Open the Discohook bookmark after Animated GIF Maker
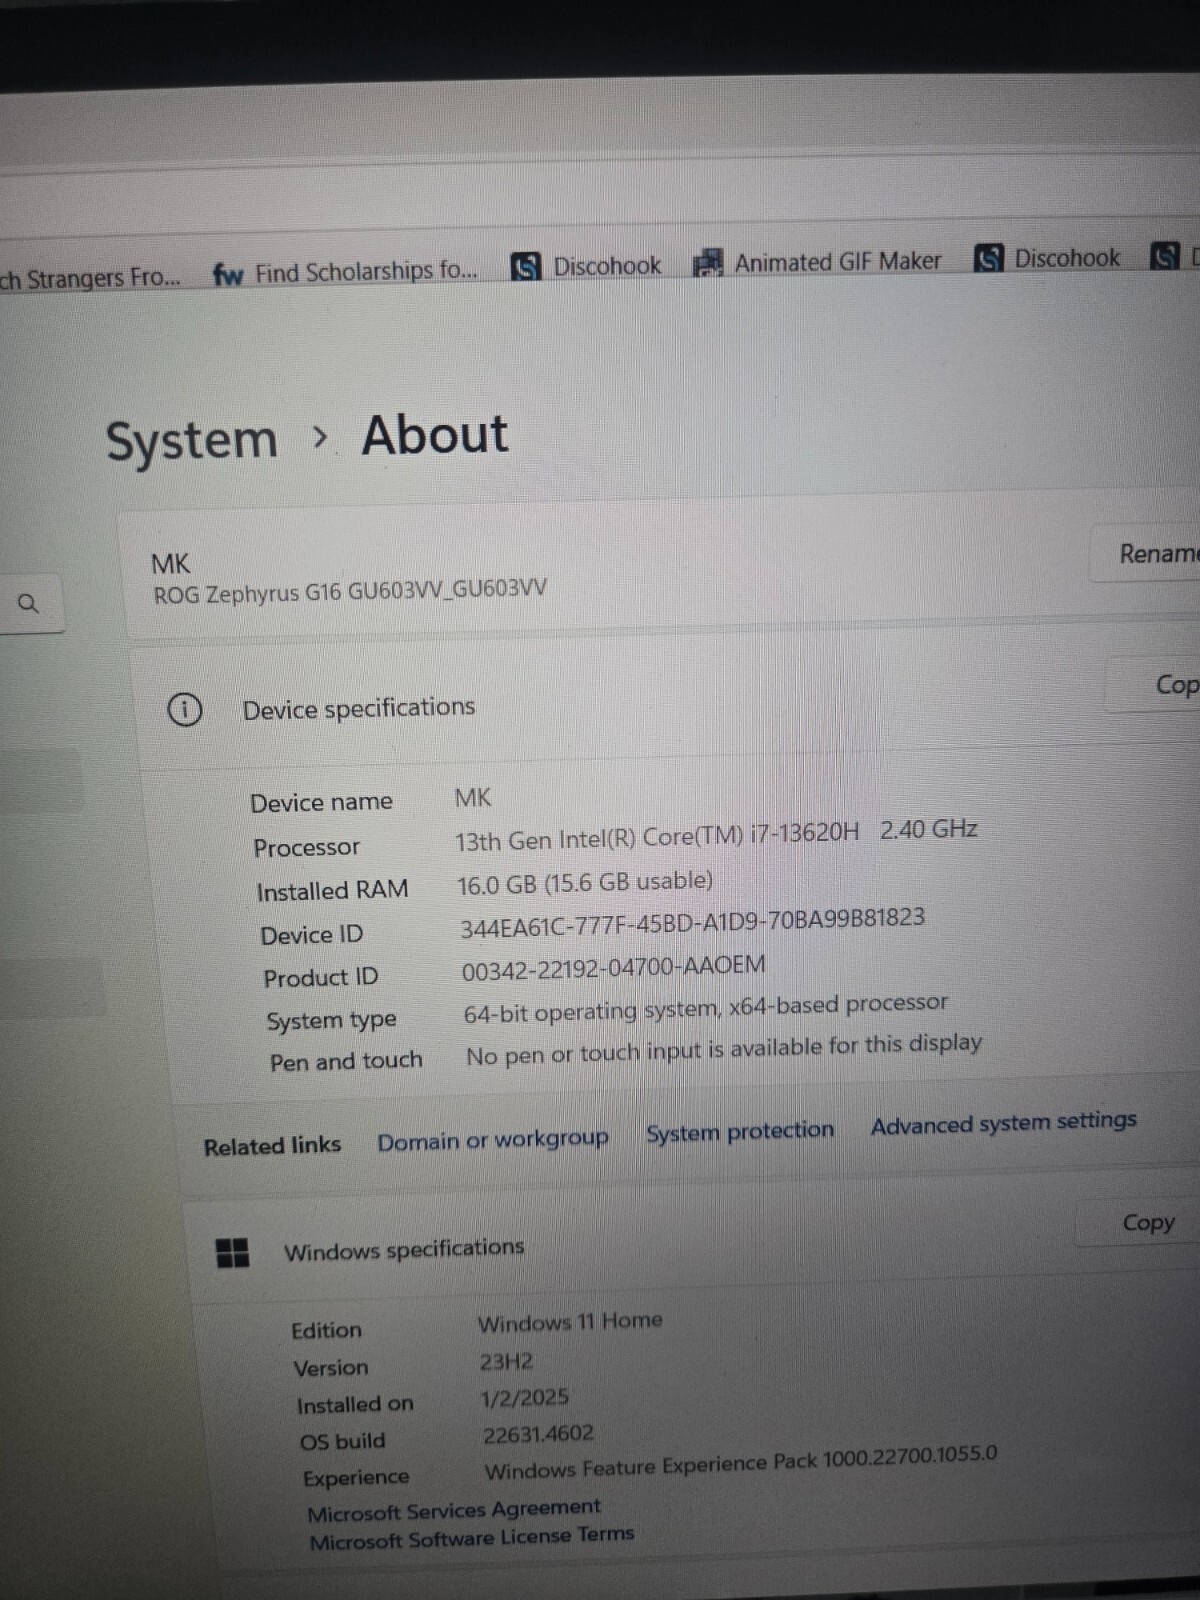The height and width of the screenshot is (1600, 1200). (x=1047, y=258)
